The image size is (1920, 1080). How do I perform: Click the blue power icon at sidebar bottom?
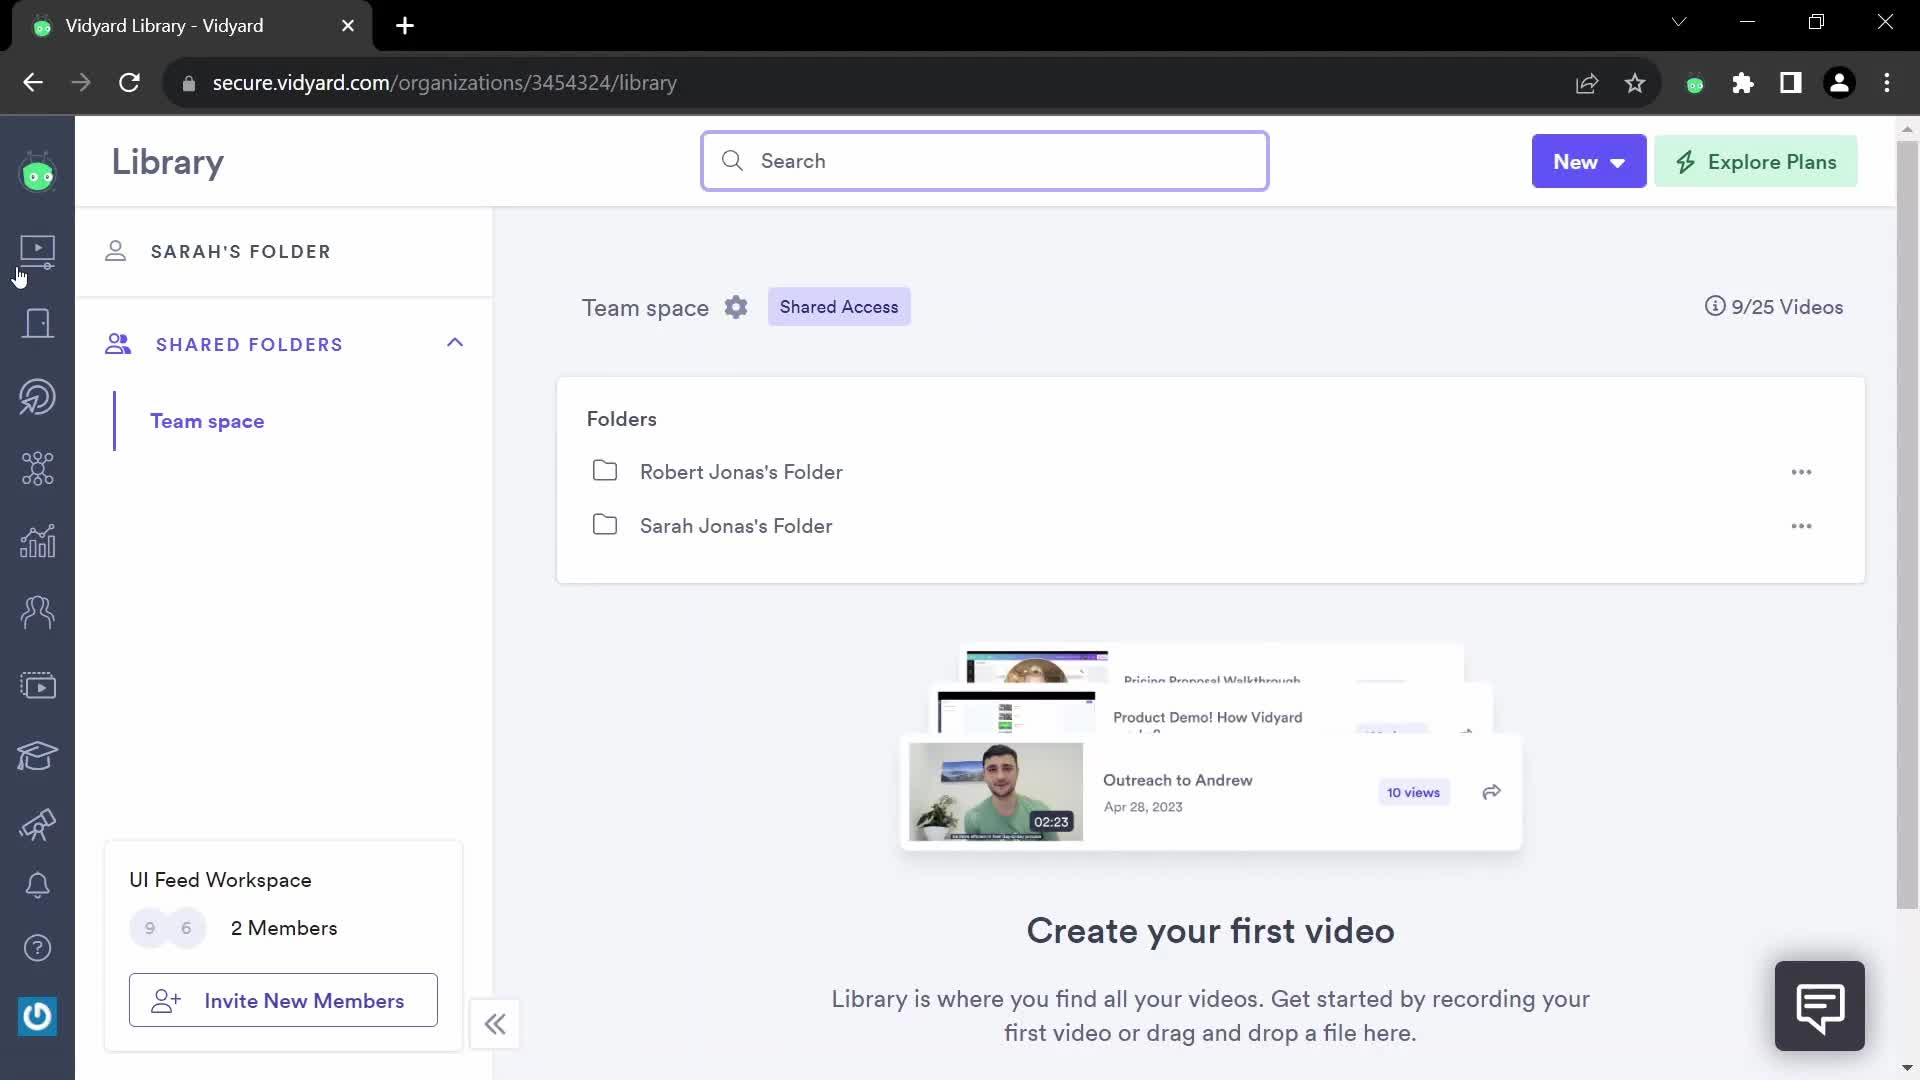(38, 1016)
